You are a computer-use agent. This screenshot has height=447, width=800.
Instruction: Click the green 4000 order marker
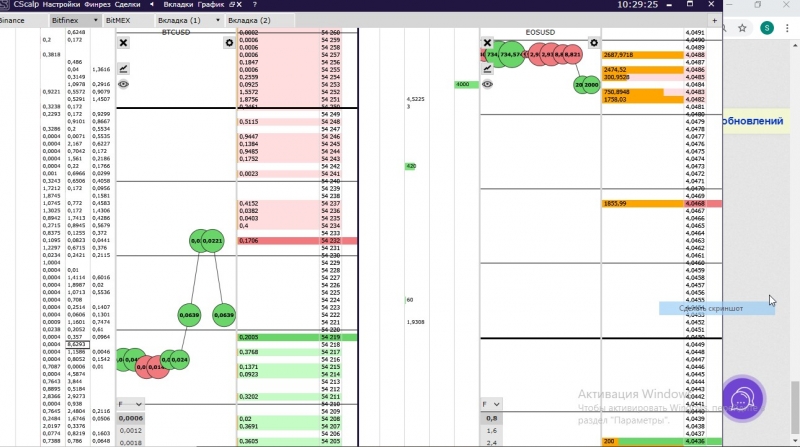pos(466,84)
